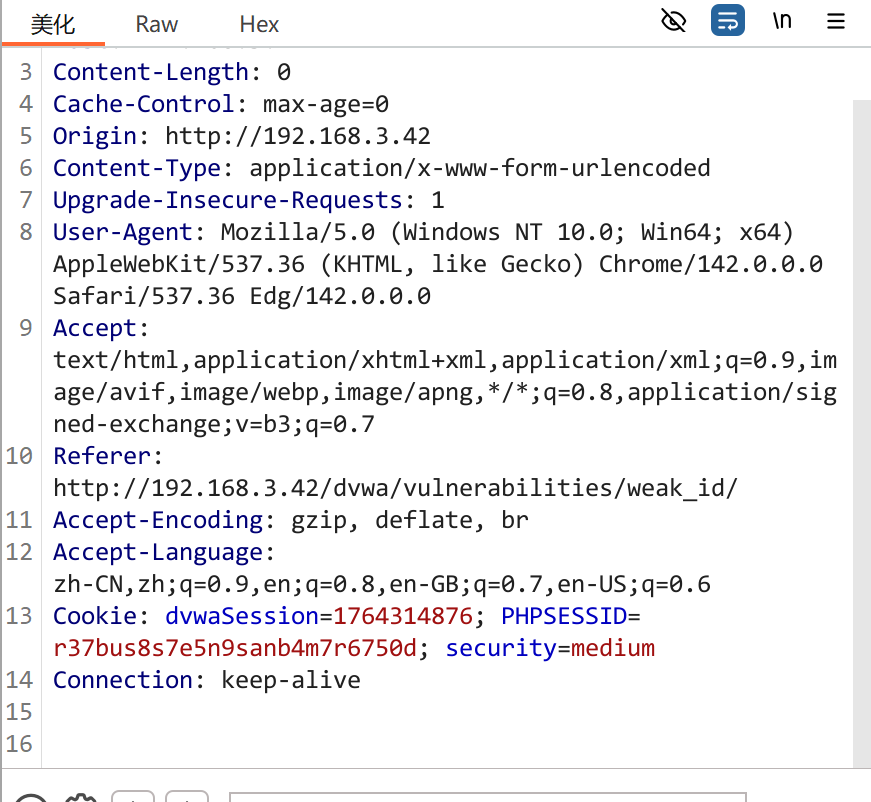The width and height of the screenshot is (871, 802).
Task: Click the Accept header name on line 9
Action: click(x=94, y=328)
